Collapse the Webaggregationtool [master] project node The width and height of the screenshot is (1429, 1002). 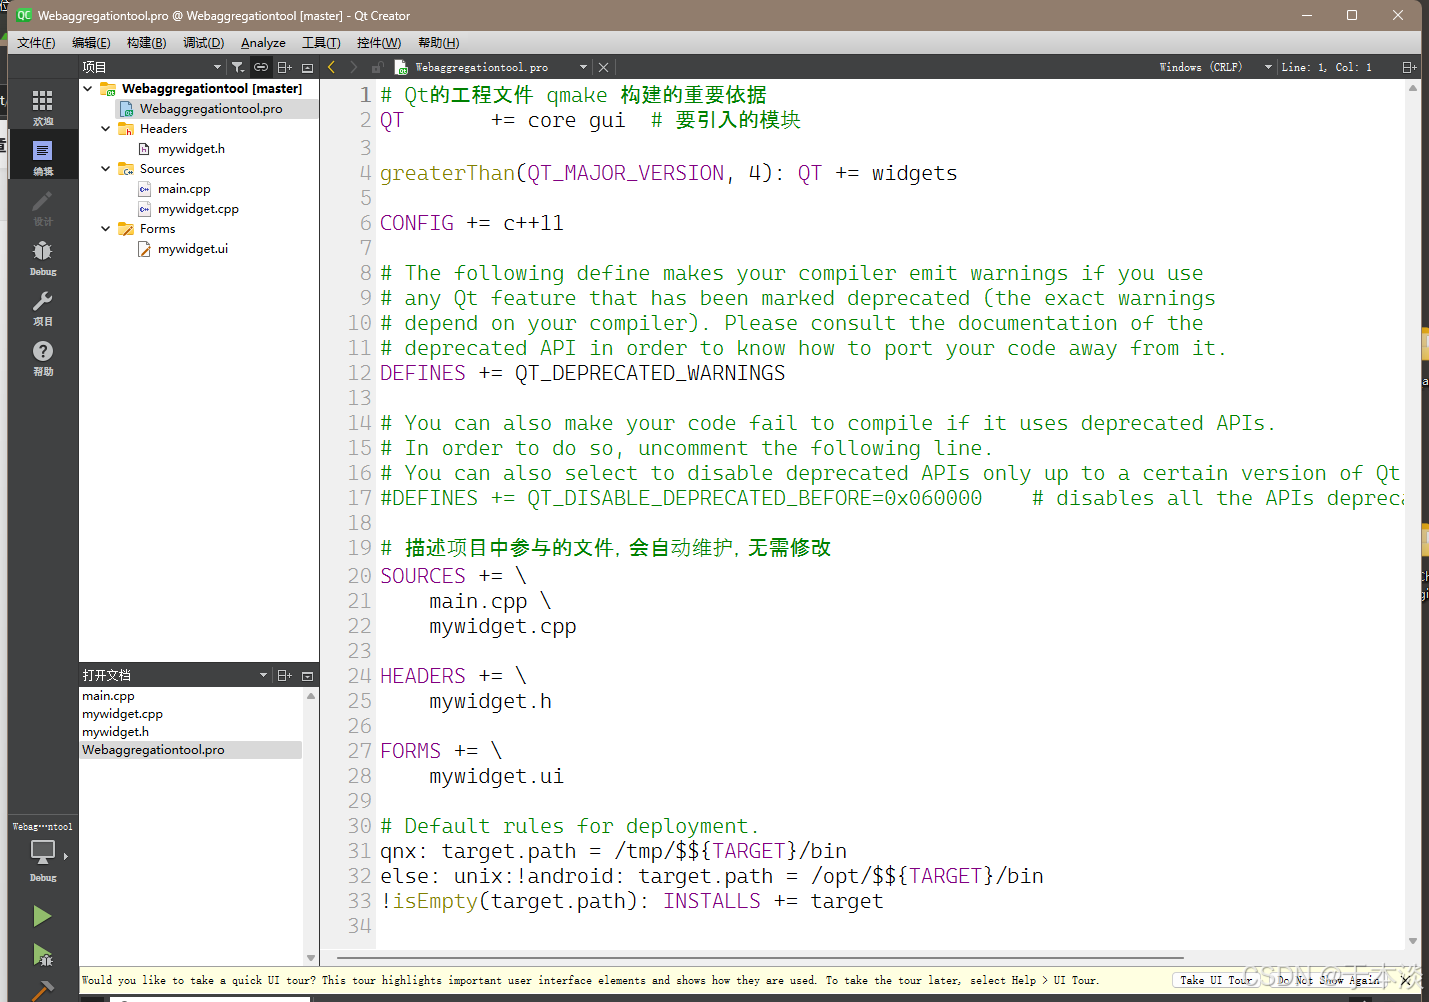[88, 88]
